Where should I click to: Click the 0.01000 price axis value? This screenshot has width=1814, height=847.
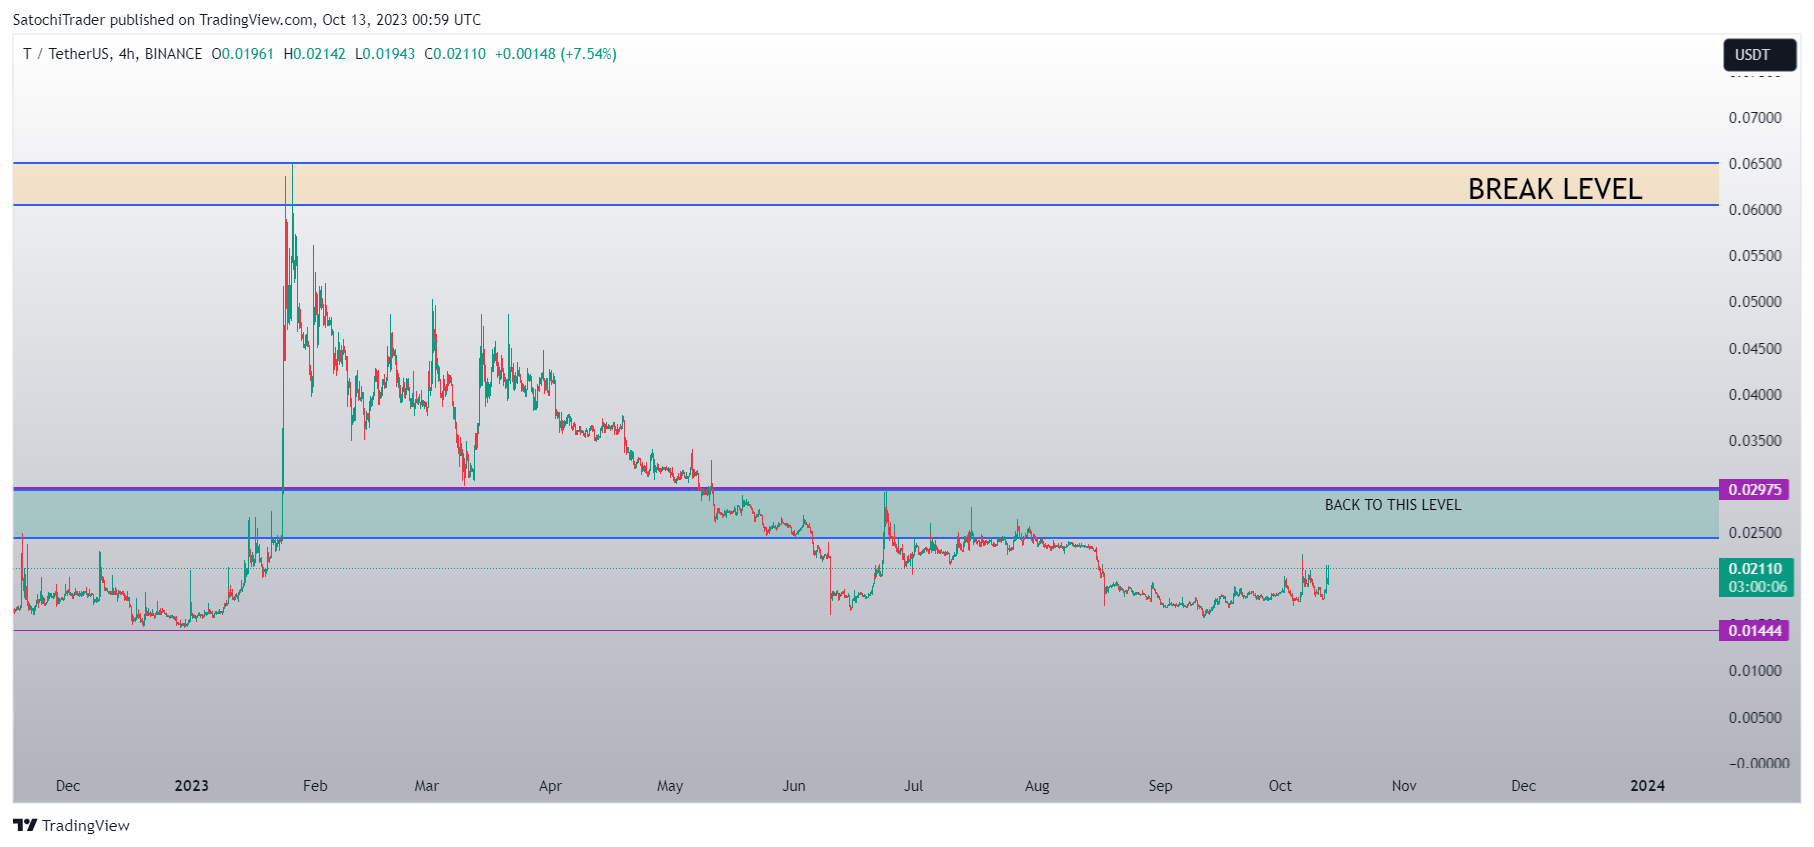[1755, 671]
